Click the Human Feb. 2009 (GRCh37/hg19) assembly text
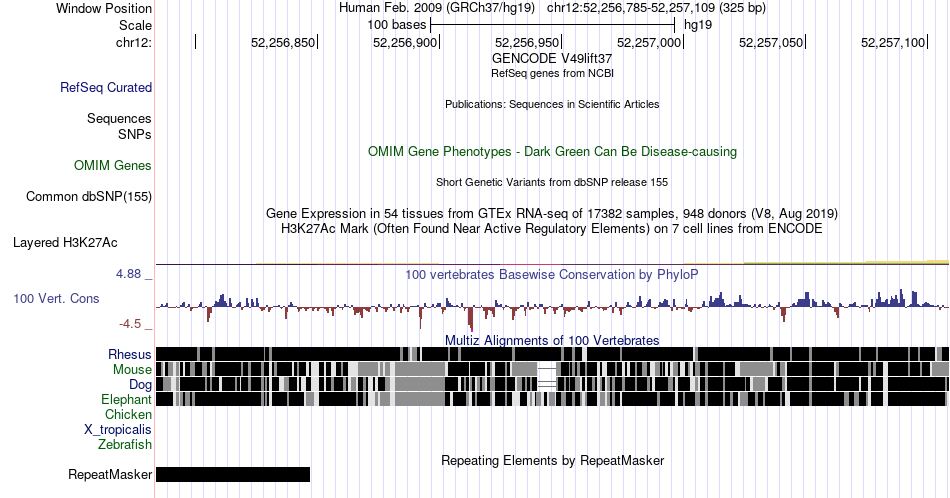Image resolution: width=950 pixels, height=498 pixels. [437, 8]
